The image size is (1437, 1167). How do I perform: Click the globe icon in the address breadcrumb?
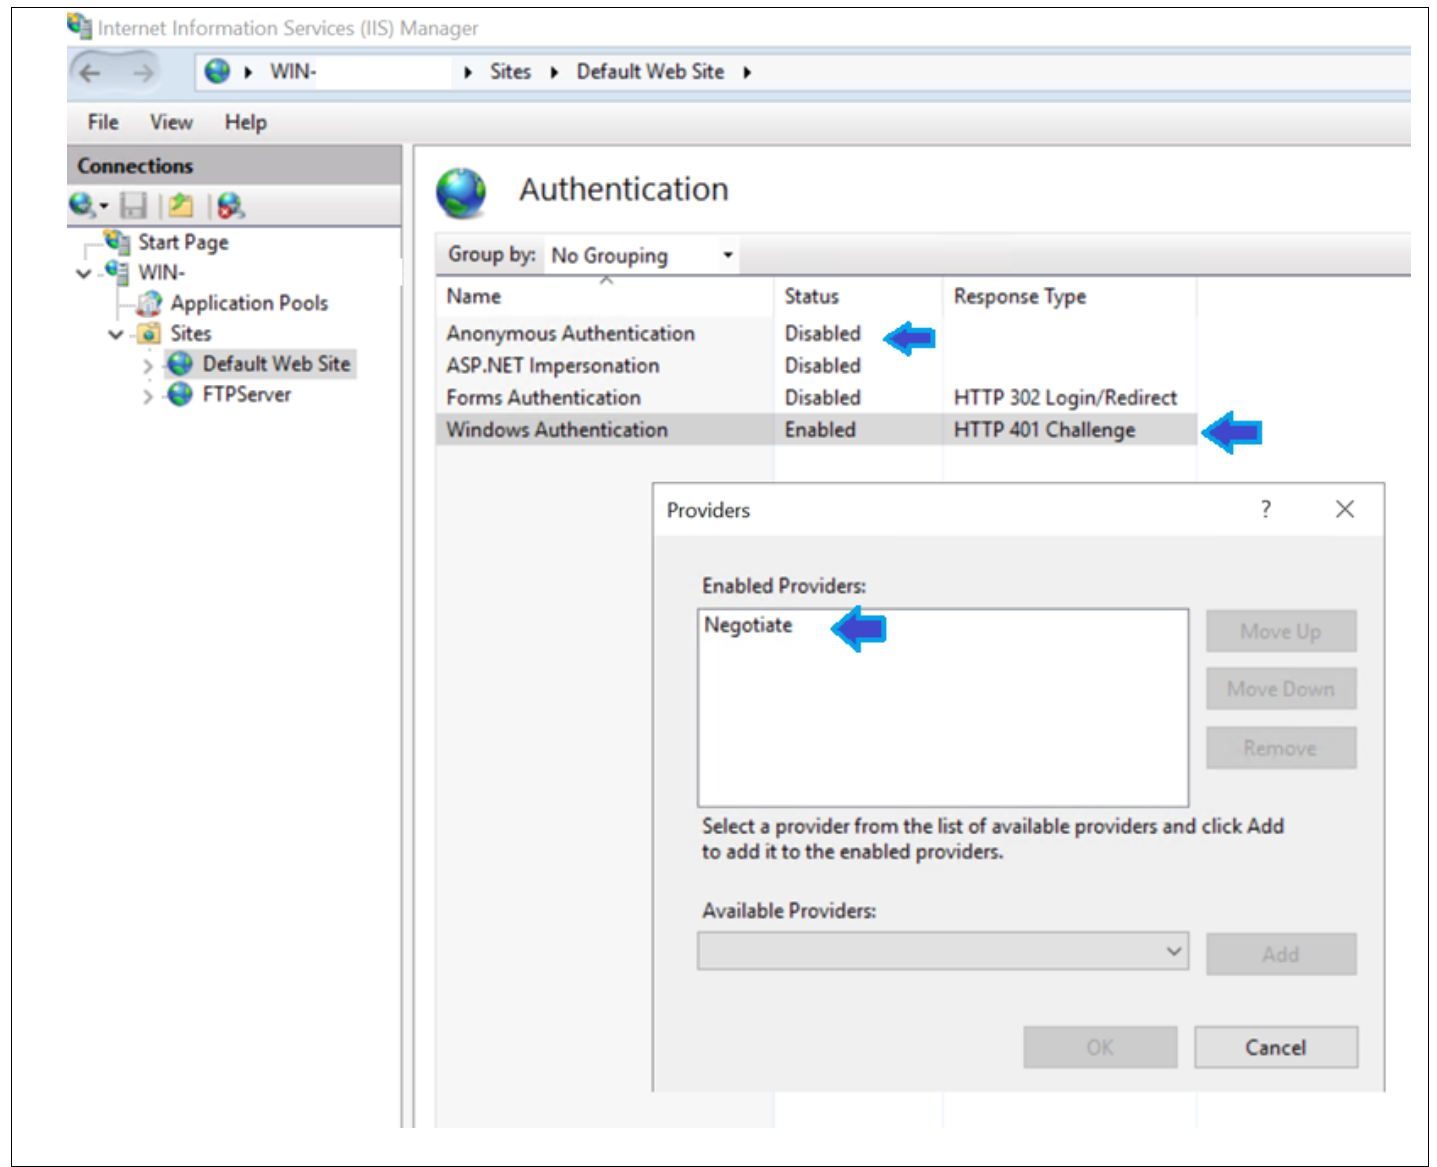(x=214, y=71)
